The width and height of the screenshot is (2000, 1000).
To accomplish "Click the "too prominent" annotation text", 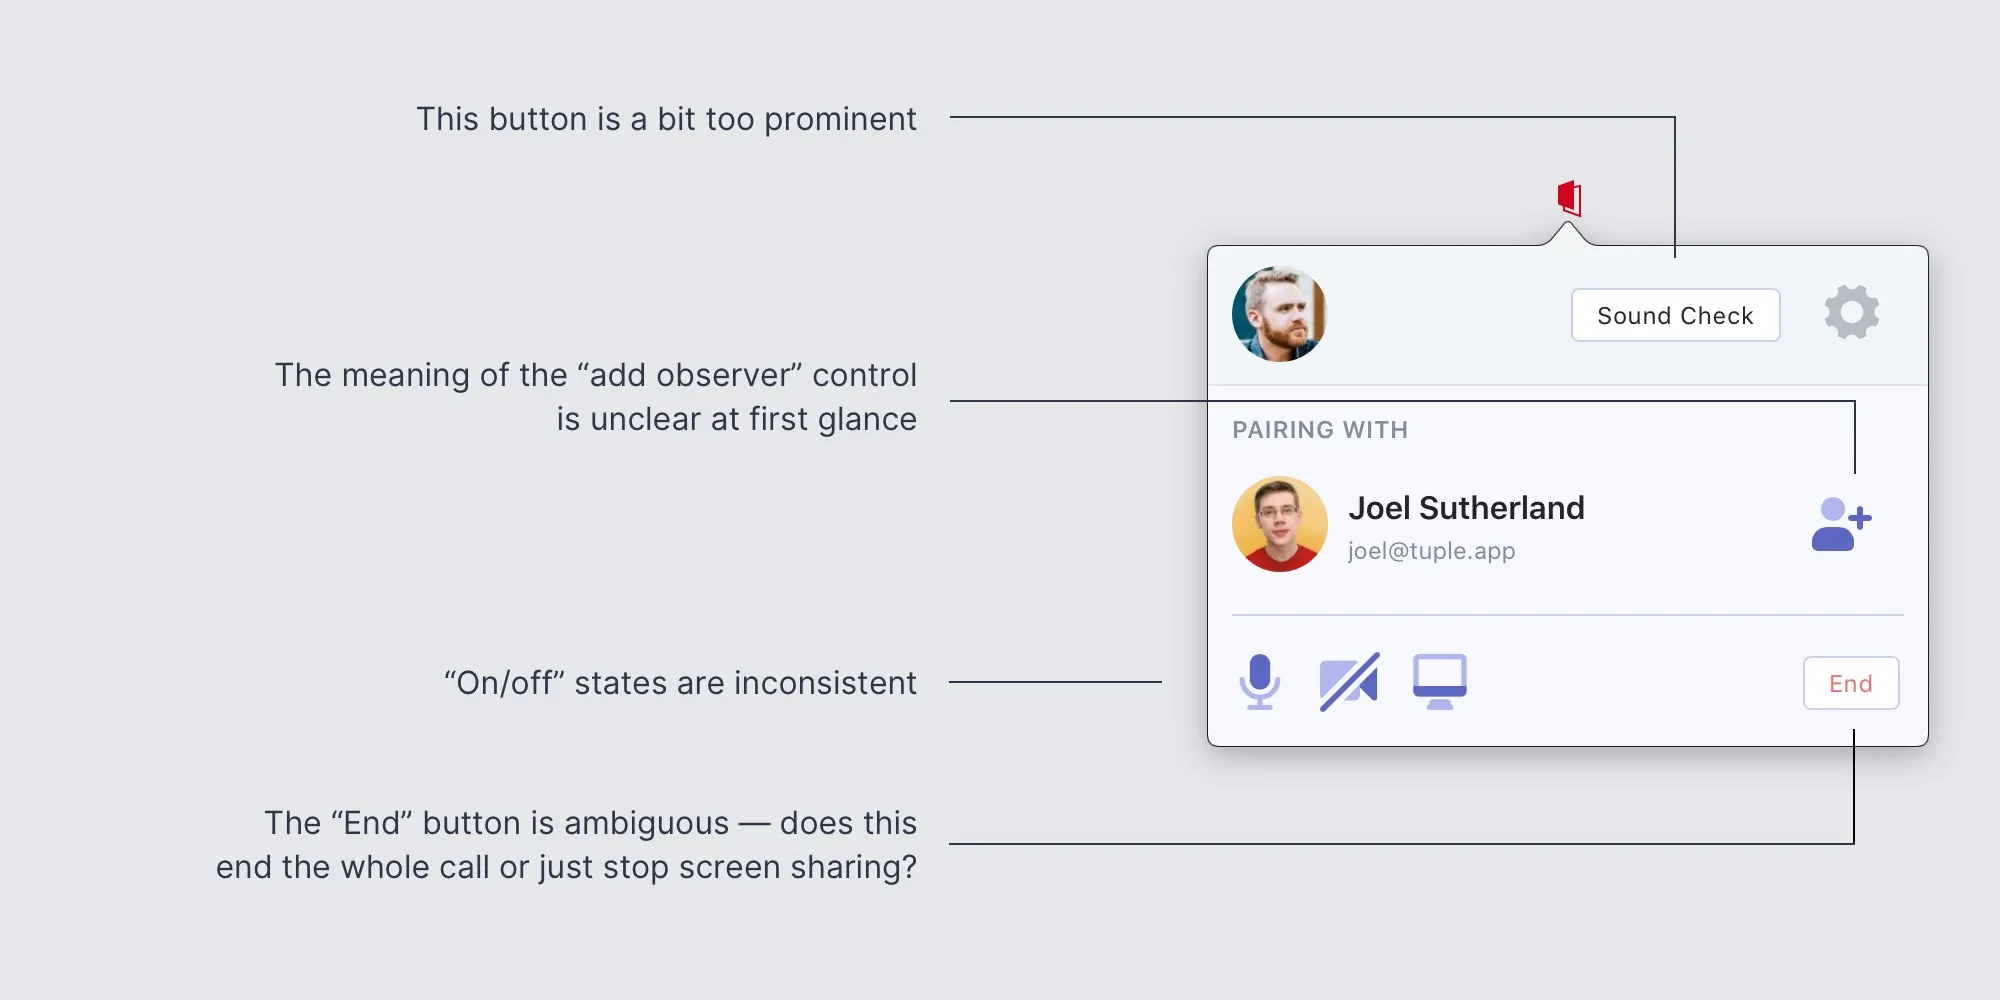I will coord(666,119).
